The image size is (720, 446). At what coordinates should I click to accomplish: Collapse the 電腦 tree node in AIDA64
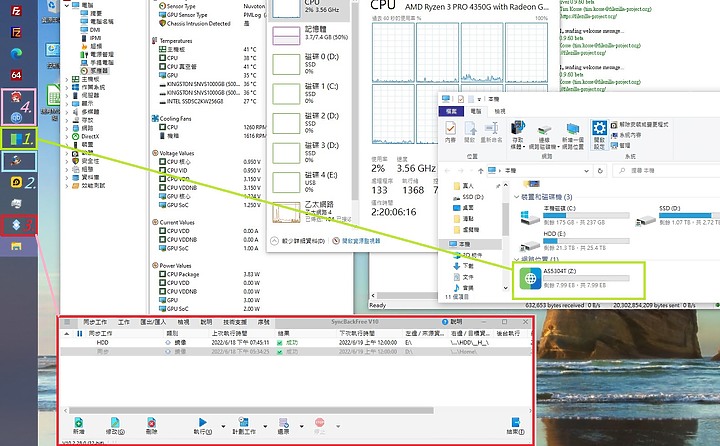click(67, 5)
